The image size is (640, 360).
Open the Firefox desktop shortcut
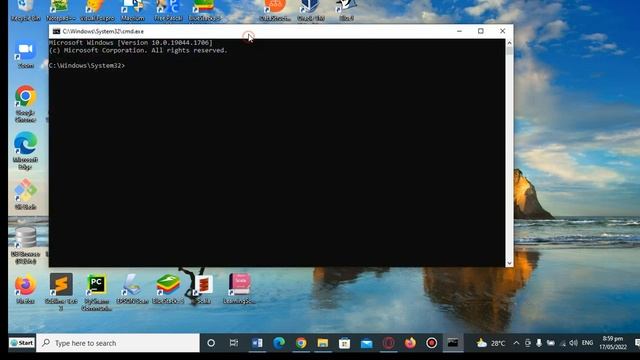click(x=25, y=289)
